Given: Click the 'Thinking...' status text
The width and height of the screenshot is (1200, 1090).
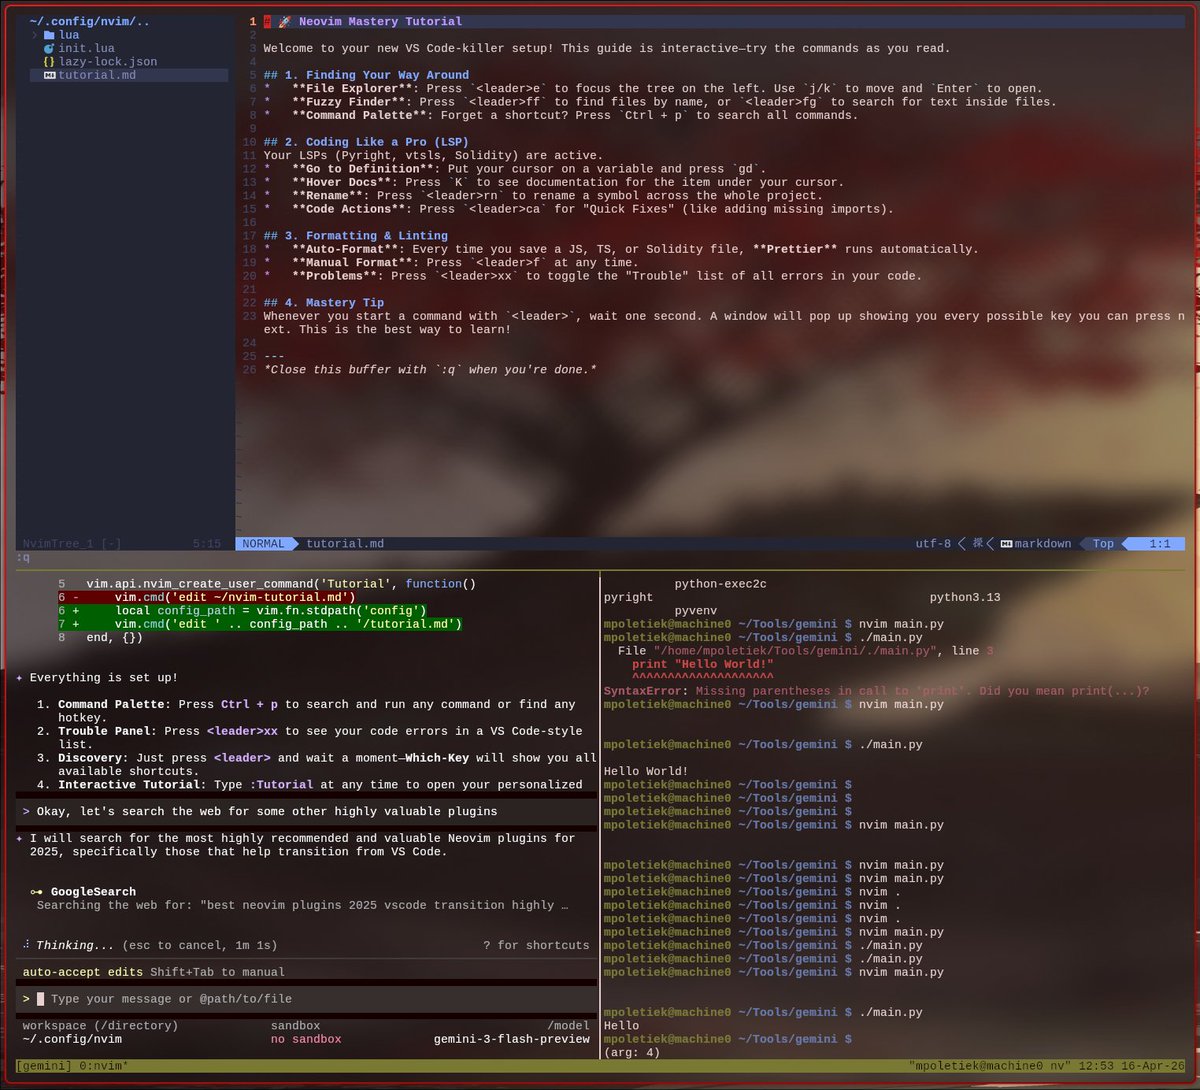Looking at the screenshot, I should pyautogui.click(x=75, y=945).
